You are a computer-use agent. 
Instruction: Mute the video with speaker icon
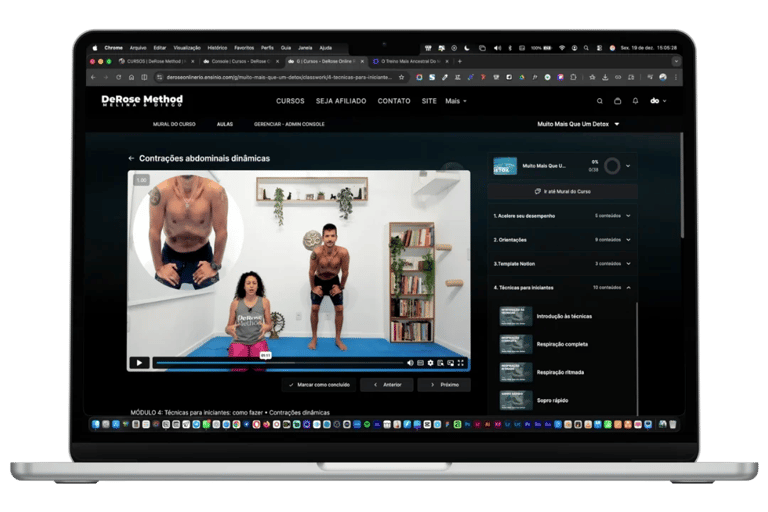(410, 363)
